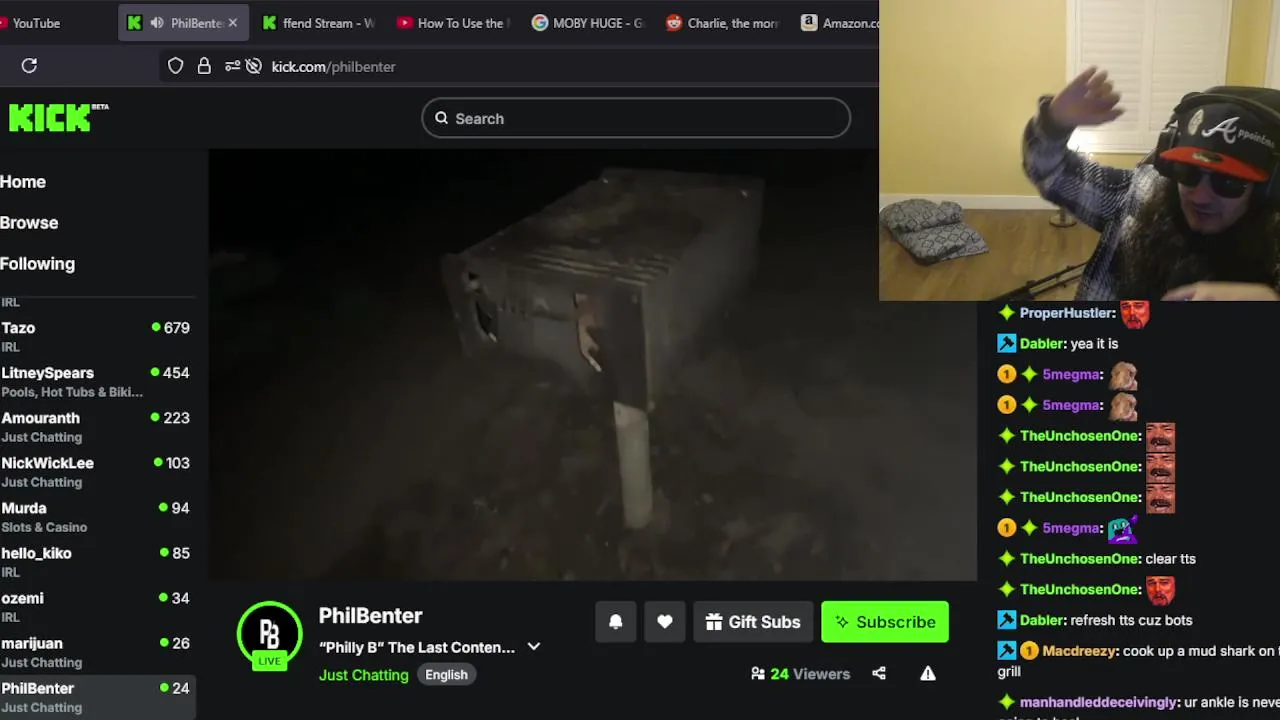This screenshot has width=1280, height=720.
Task: Click the Kick logo
Action: click(58, 117)
